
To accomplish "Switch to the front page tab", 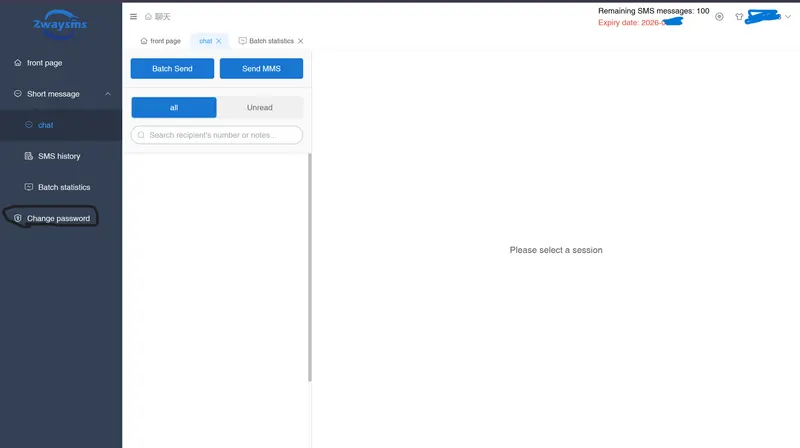I will point(160,41).
